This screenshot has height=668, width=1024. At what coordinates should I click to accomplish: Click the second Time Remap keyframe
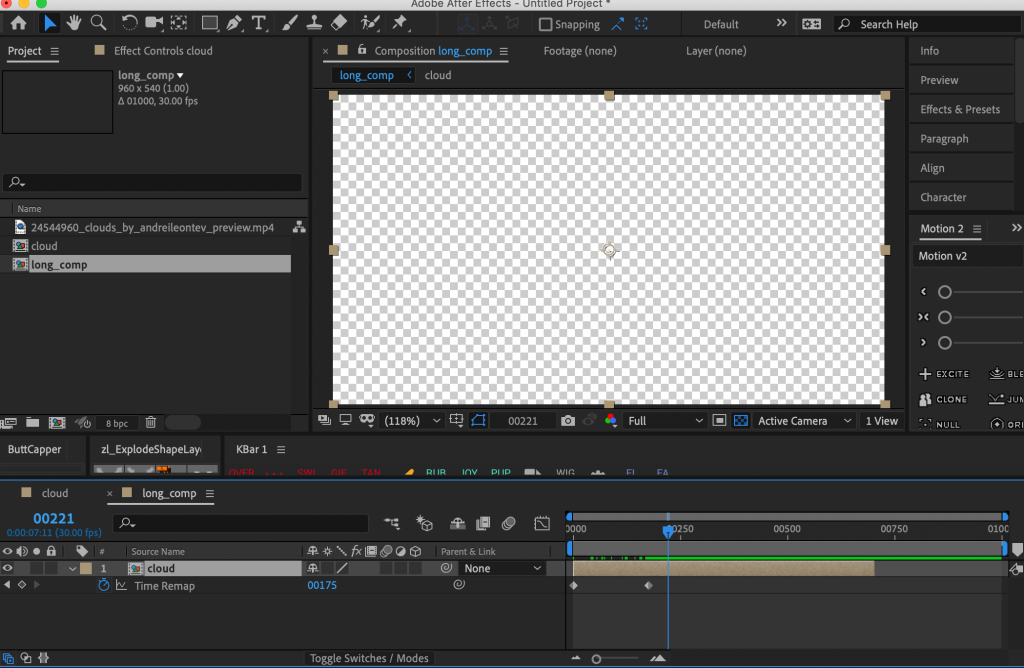[648, 586]
